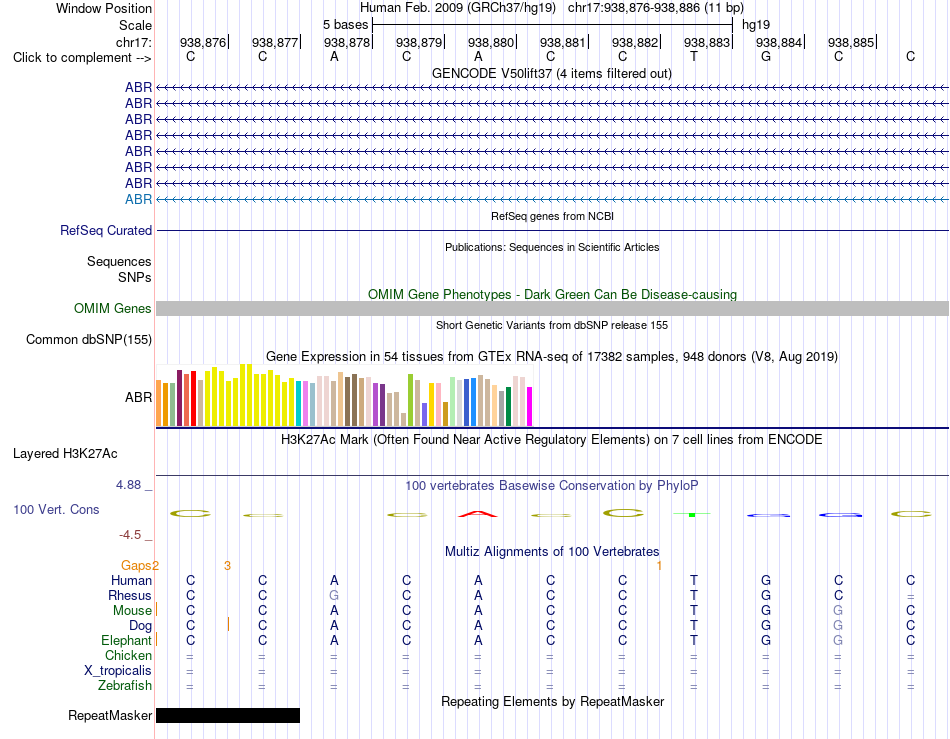Screen dimensions: 950x739
Task: Select the Dog species label
Action: point(140,626)
